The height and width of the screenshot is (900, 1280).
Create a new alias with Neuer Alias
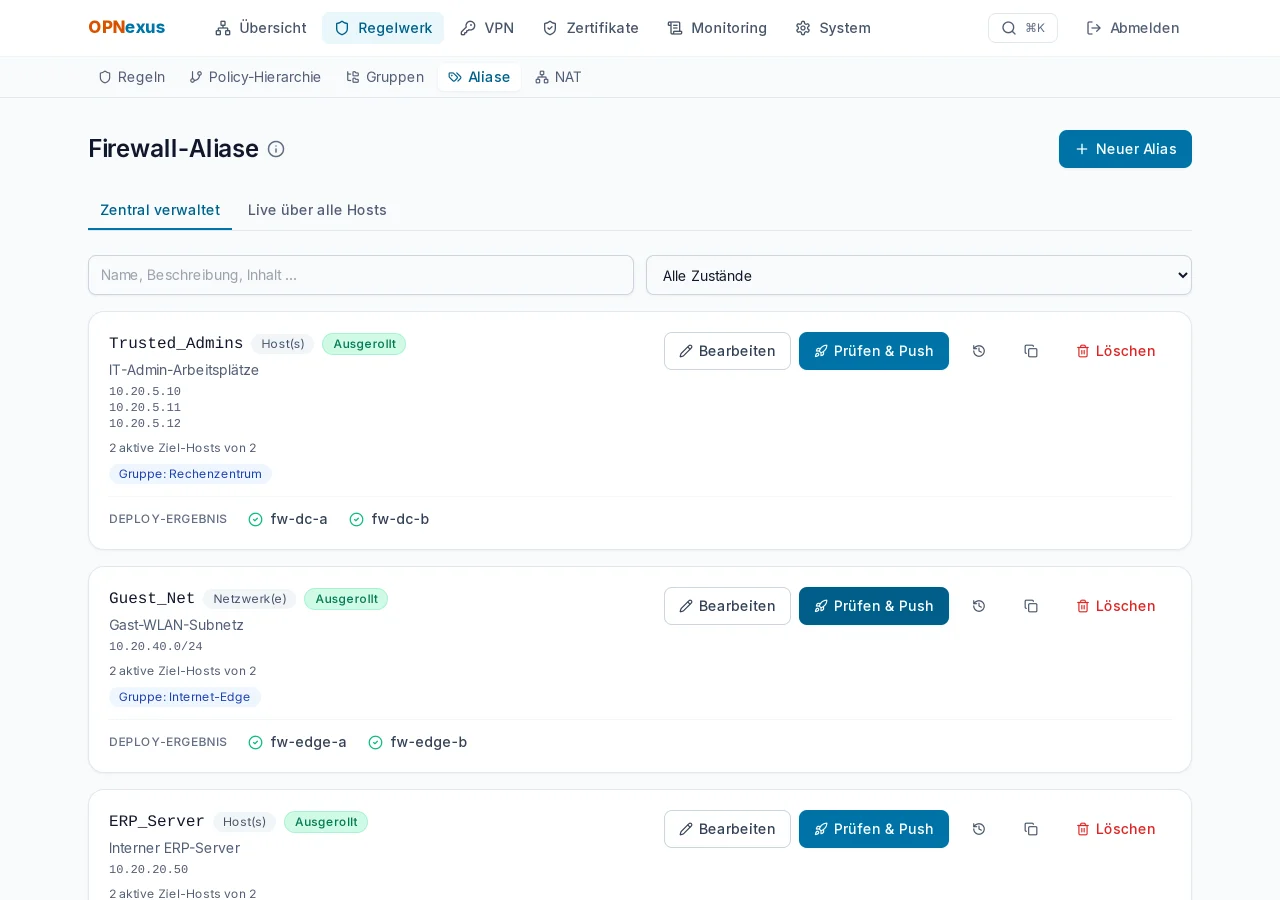coord(1125,149)
